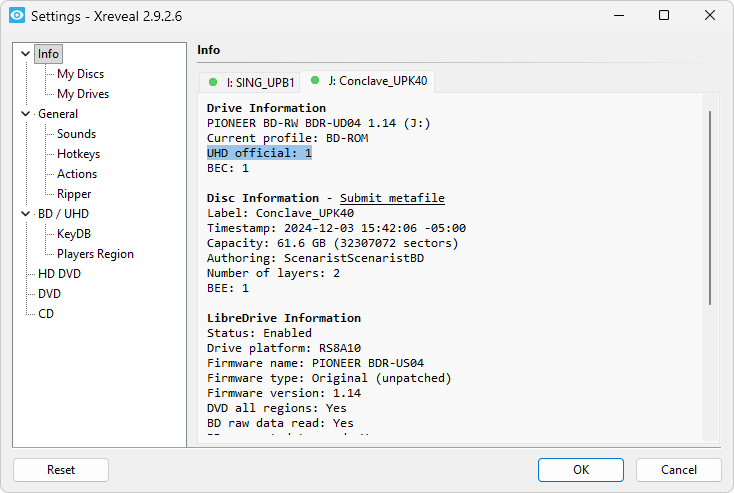Collapse the General tree node
The width and height of the screenshot is (734, 493).
25,114
